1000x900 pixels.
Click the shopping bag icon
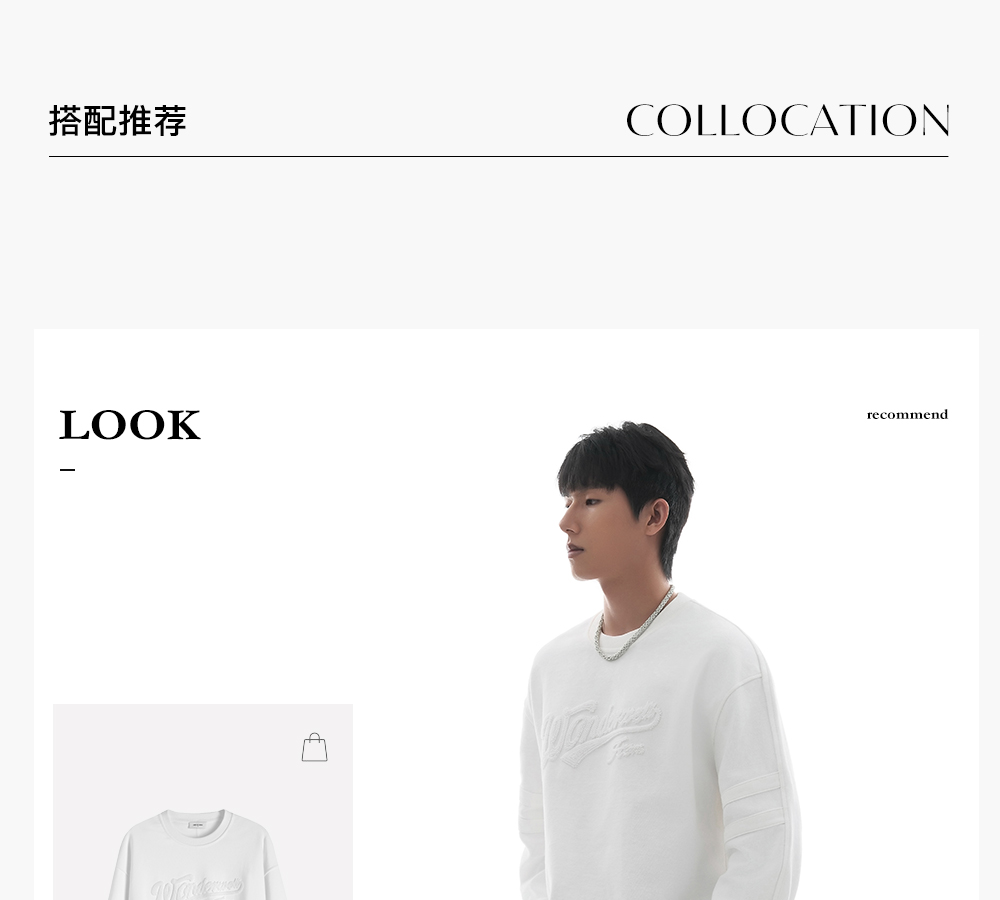[x=314, y=747]
